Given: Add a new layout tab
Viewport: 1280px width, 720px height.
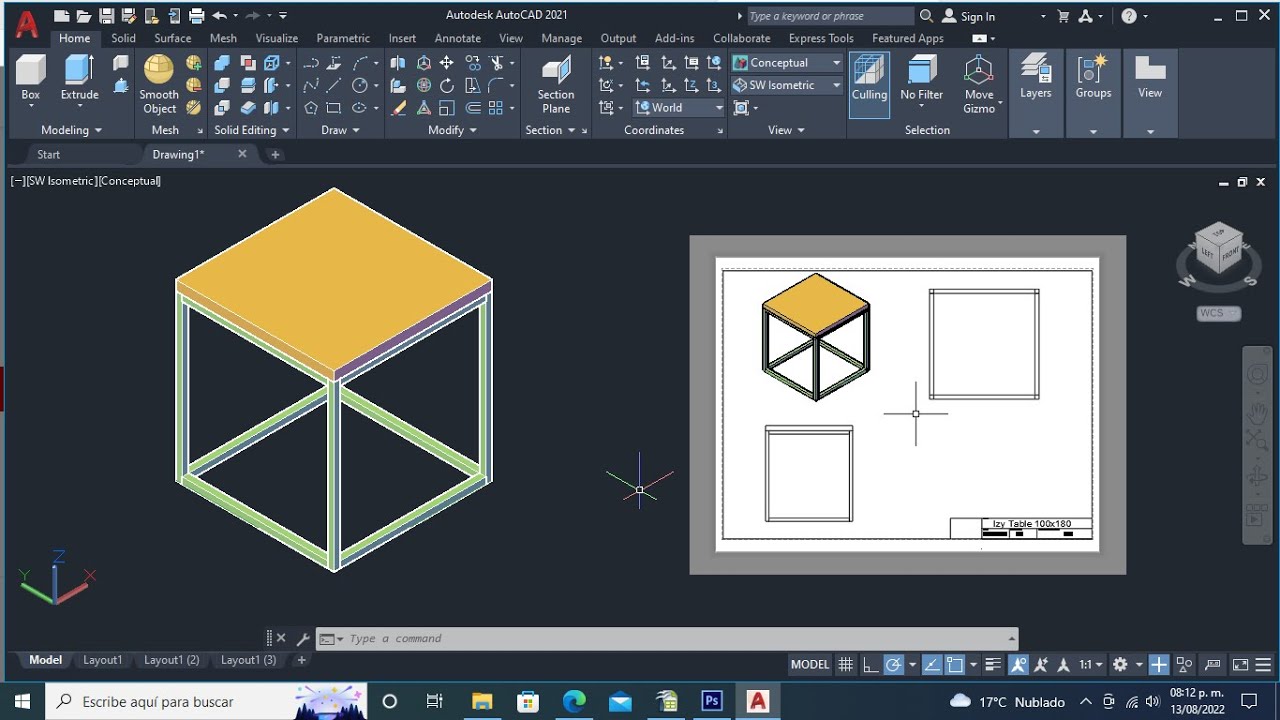Looking at the screenshot, I should pos(302,660).
